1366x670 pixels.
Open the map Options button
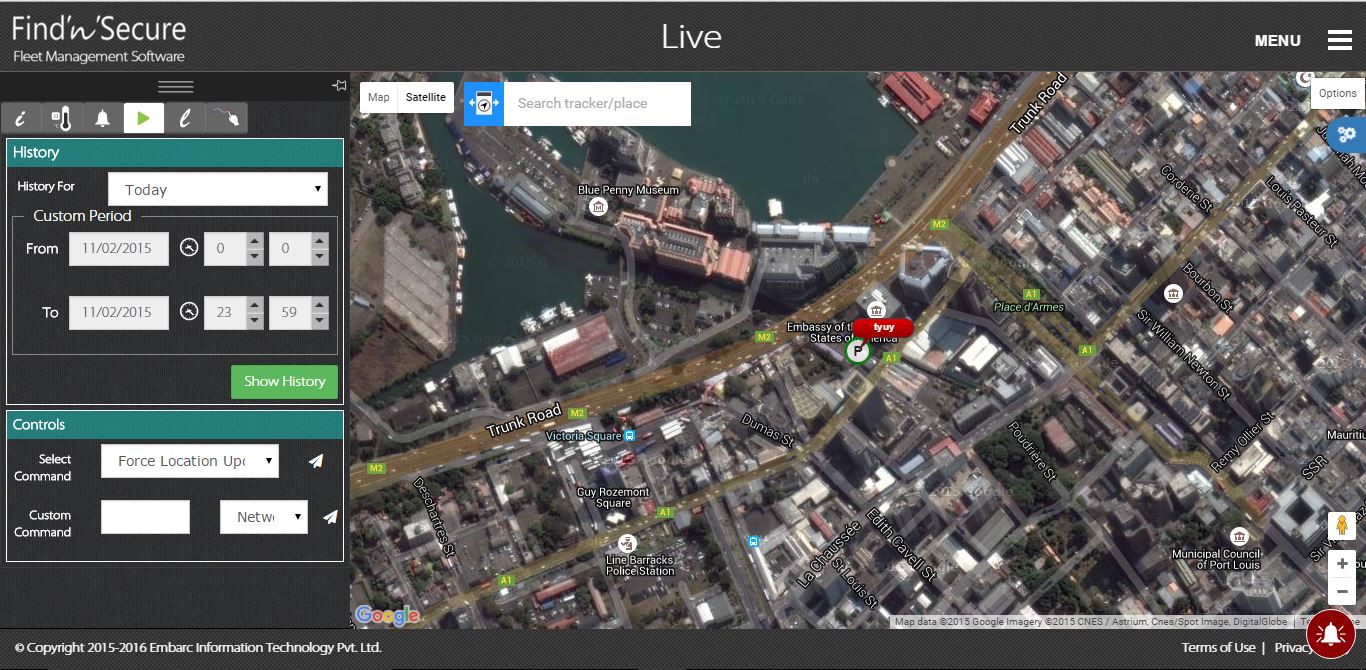coord(1338,93)
